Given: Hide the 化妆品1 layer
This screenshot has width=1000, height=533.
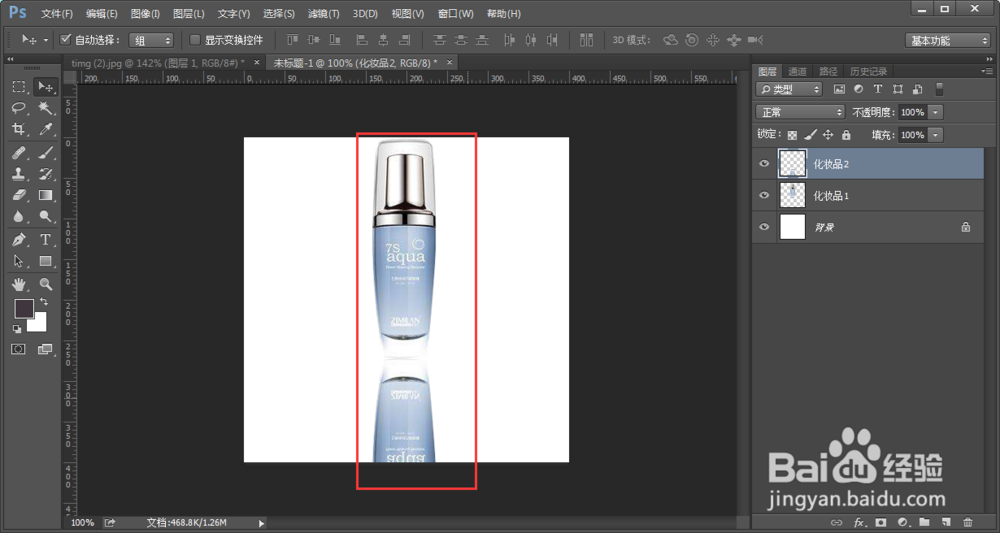Looking at the screenshot, I should (764, 195).
